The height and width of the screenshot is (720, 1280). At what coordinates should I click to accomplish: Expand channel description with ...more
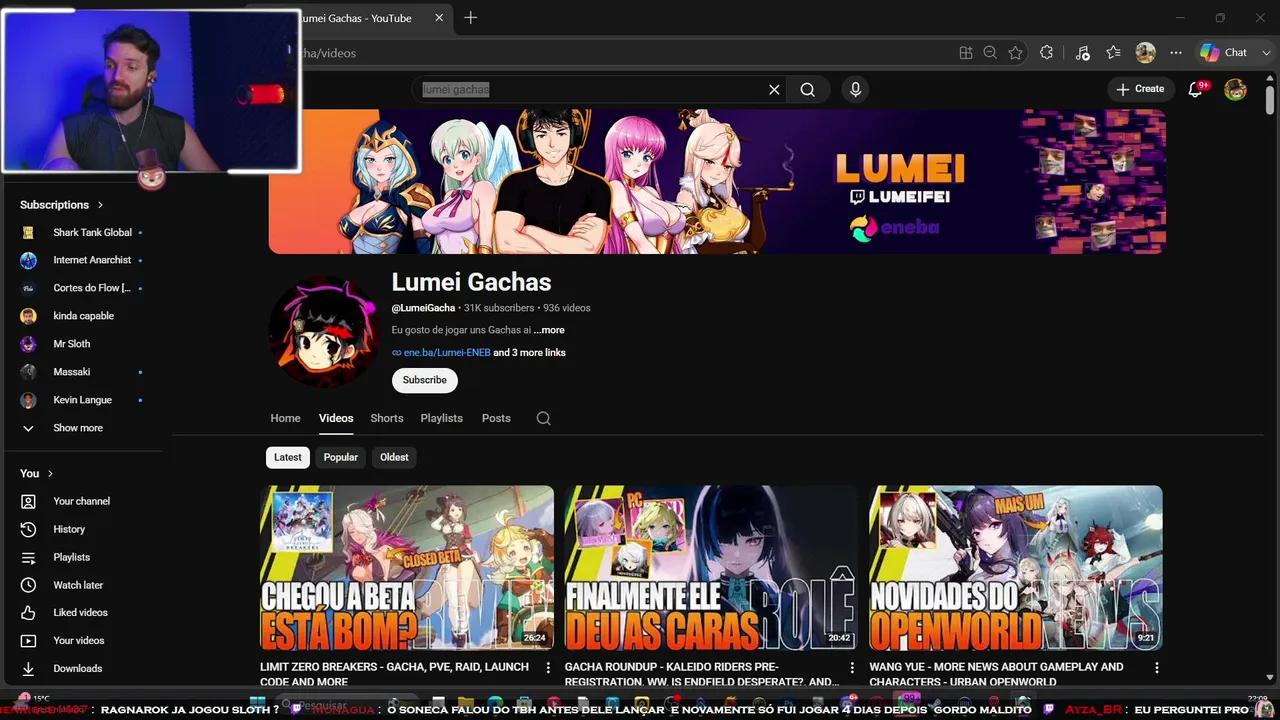[x=549, y=330]
